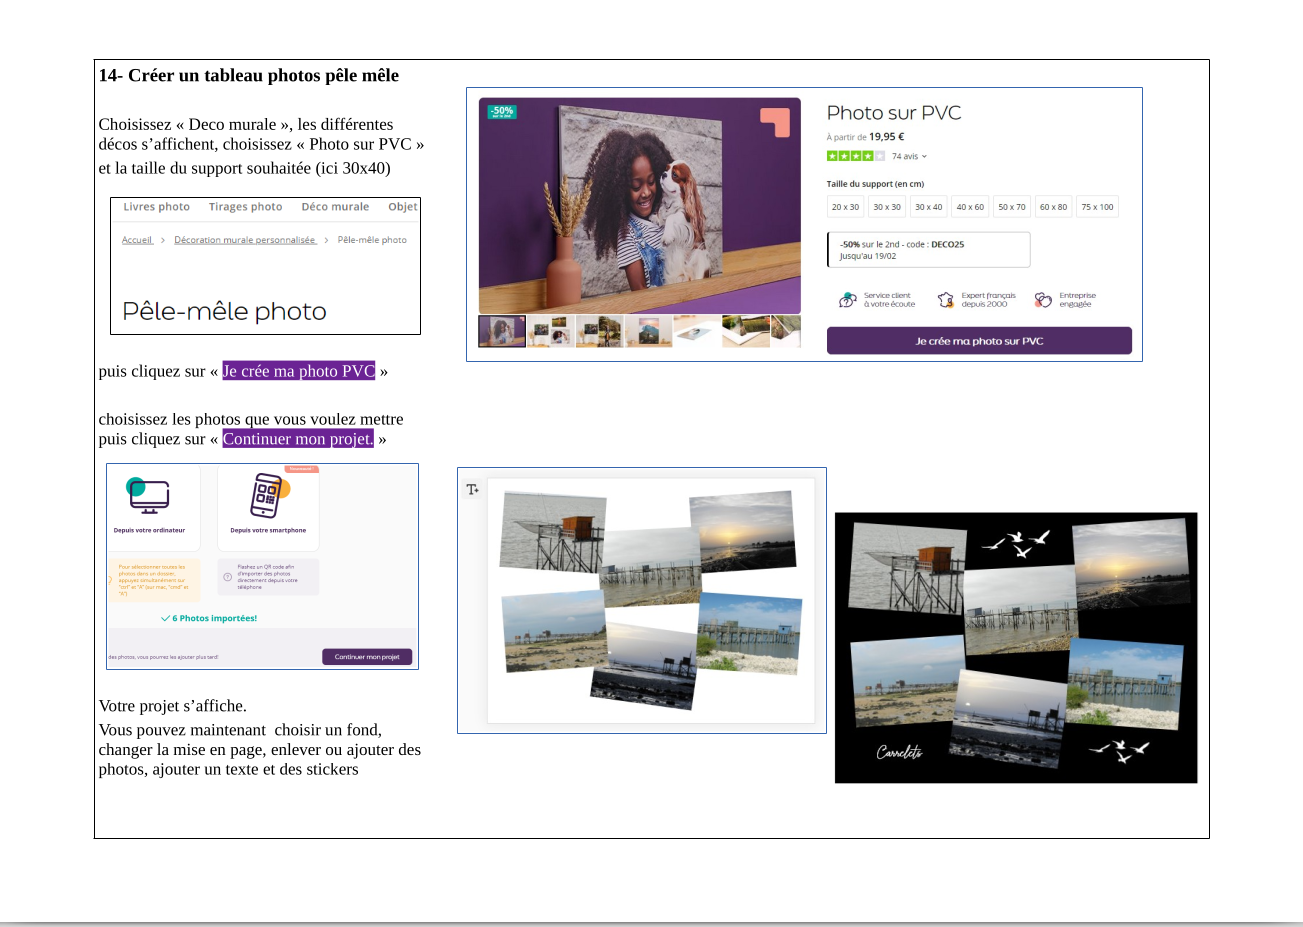
Task: Expand the 74 avis reviews dropdown
Action: pos(909,156)
